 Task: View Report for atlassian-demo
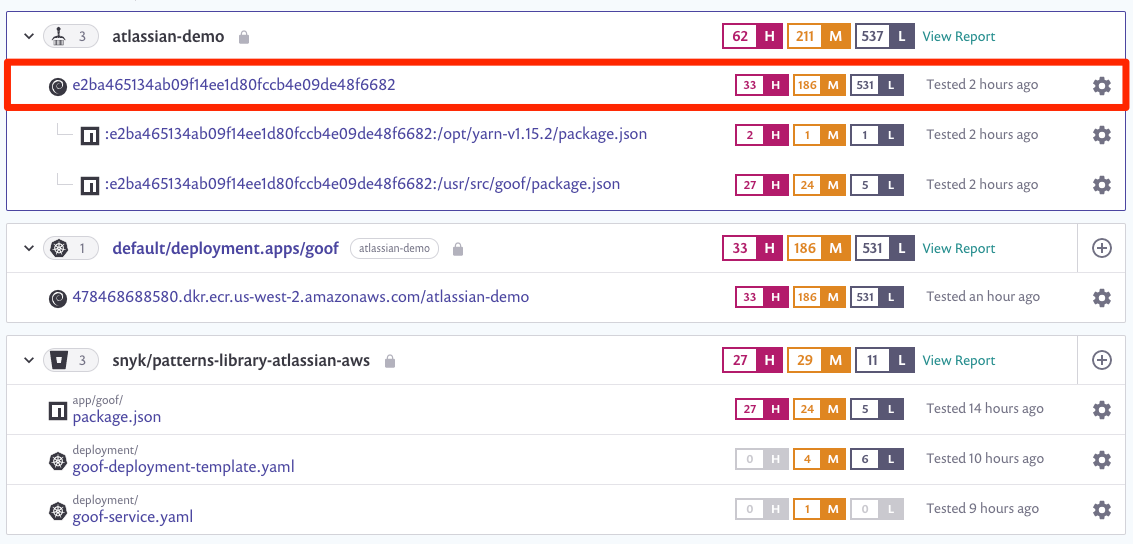coord(959,36)
